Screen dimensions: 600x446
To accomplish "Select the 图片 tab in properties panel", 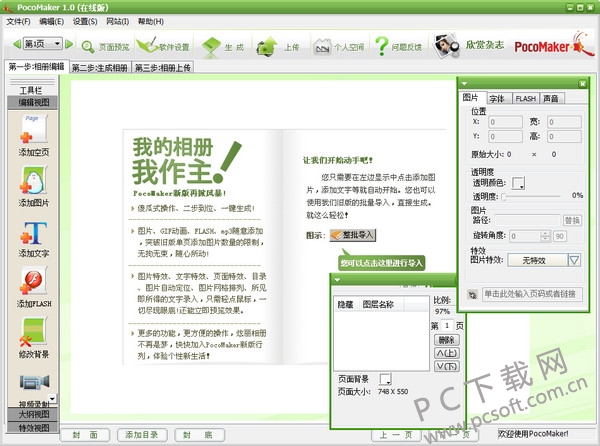I will tap(472, 98).
